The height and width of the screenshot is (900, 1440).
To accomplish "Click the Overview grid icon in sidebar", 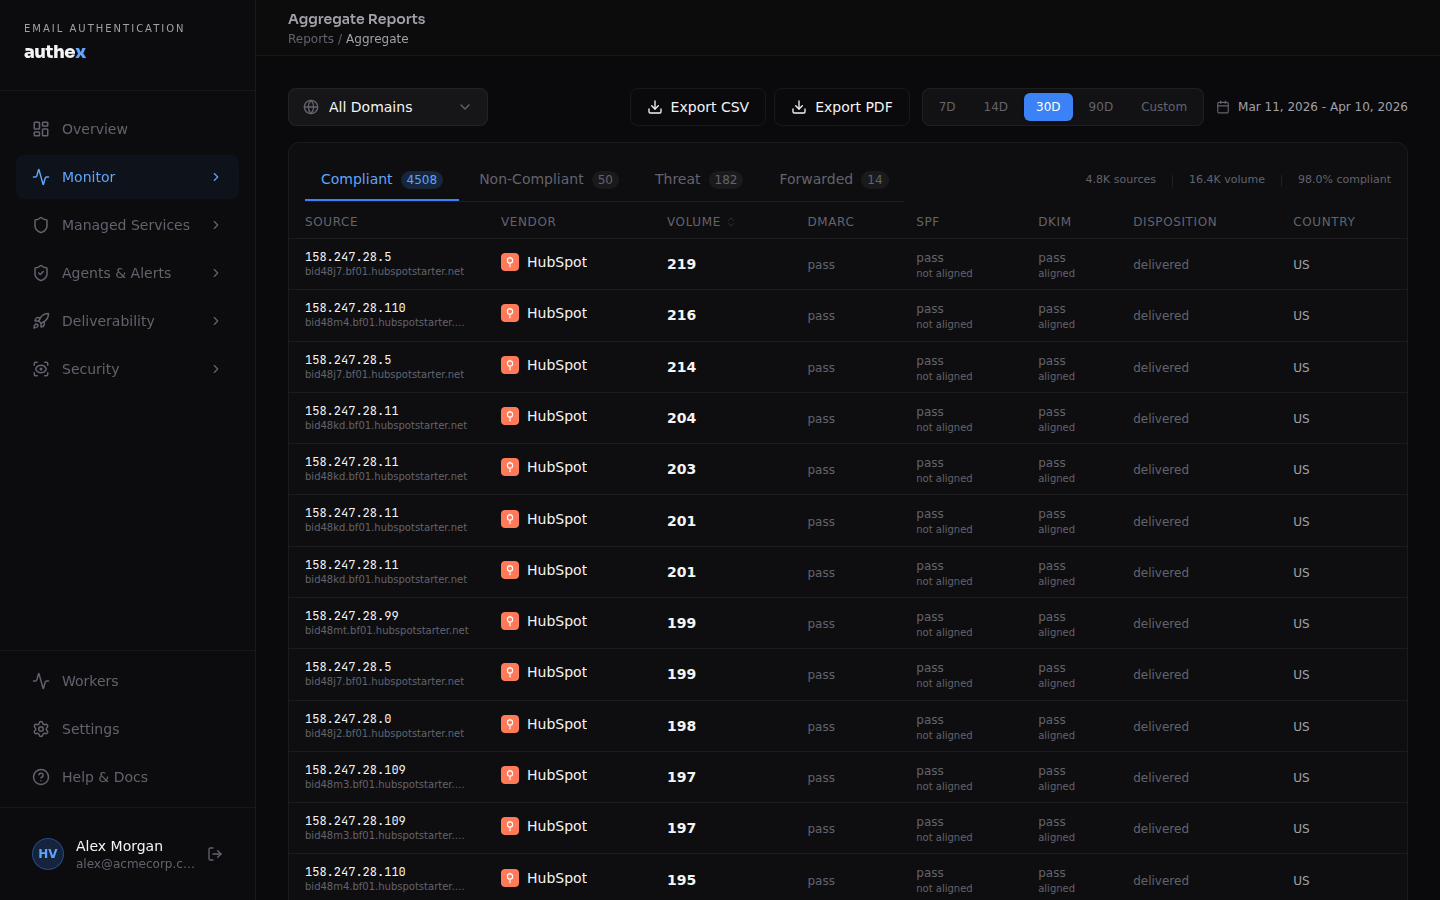I will [x=41, y=129].
